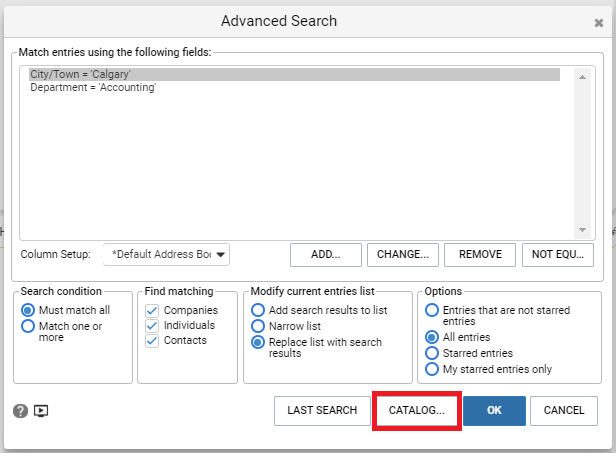Toggle the Individuals checkbox
Screen dimensions: 616x453
pos(152,326)
